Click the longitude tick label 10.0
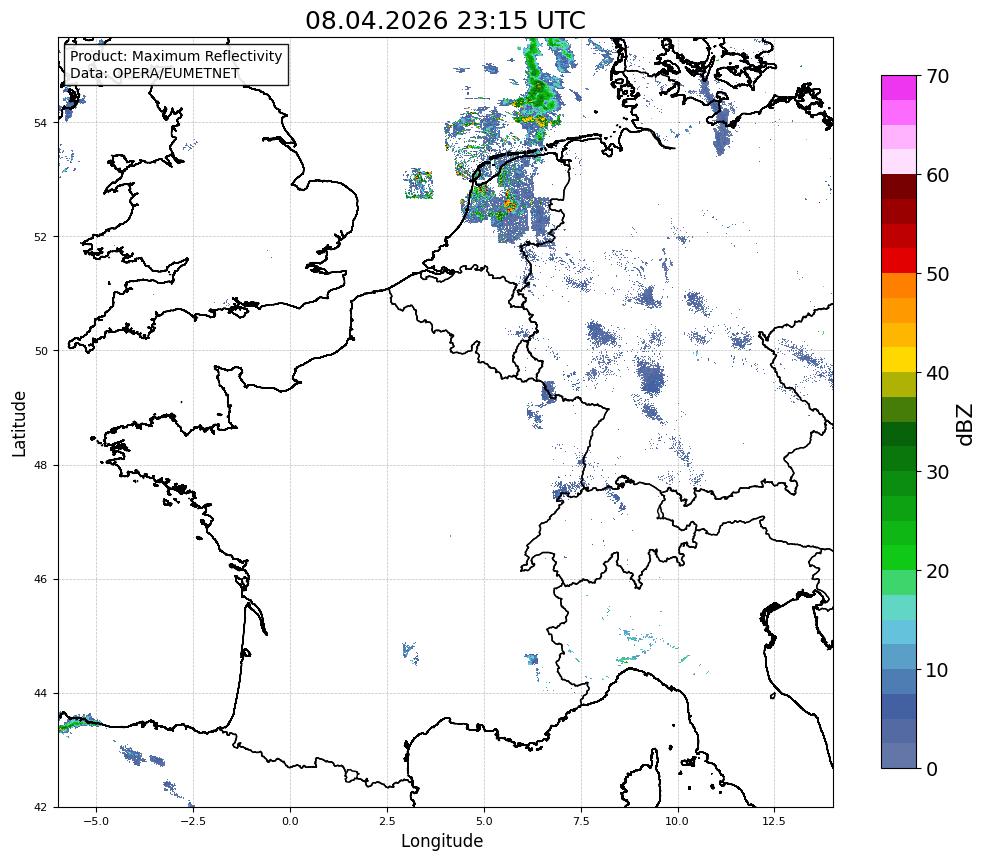 coord(677,821)
